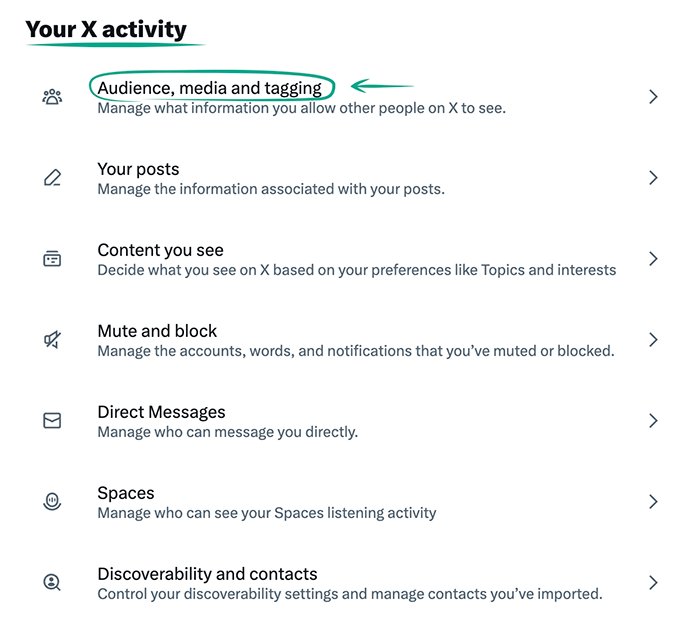This screenshot has width=700, height=640.
Task: Open Mute and block settings title
Action: click(157, 331)
